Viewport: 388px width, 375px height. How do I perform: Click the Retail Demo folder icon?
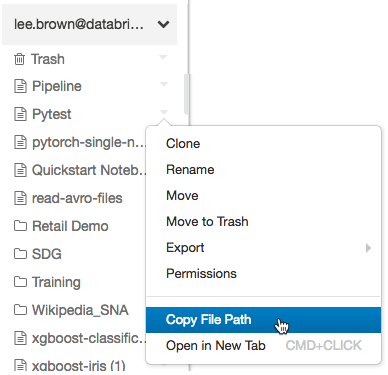click(x=20, y=226)
